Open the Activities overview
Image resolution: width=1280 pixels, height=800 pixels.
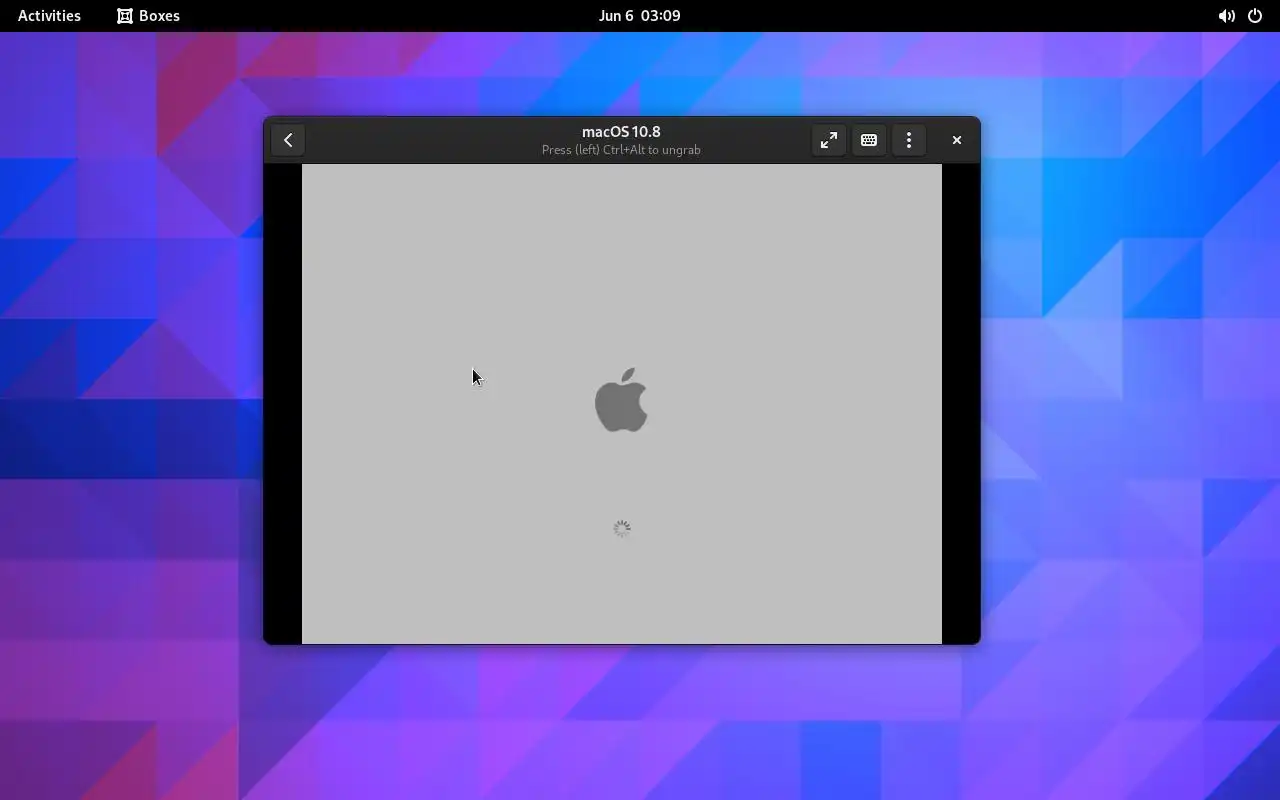pos(49,16)
